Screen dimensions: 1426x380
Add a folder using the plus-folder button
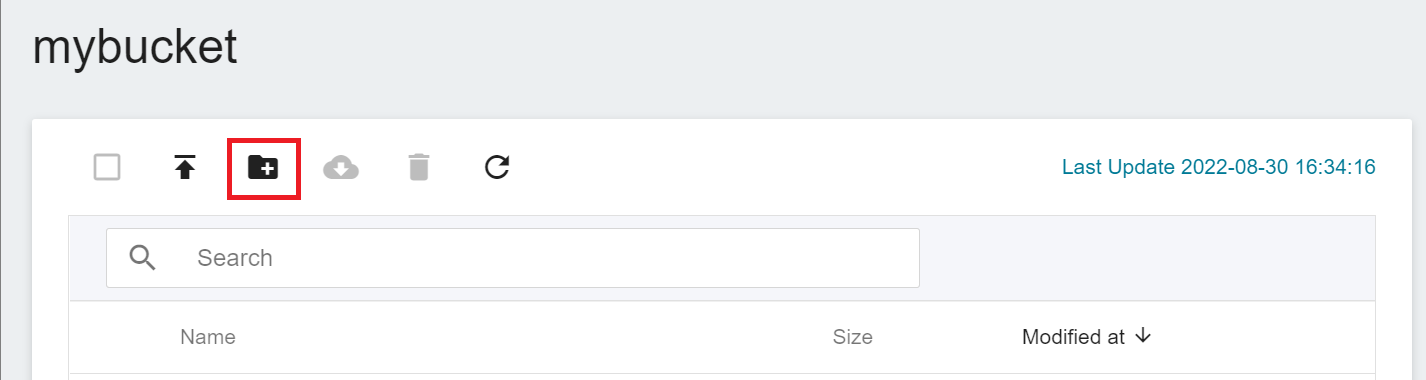point(263,167)
